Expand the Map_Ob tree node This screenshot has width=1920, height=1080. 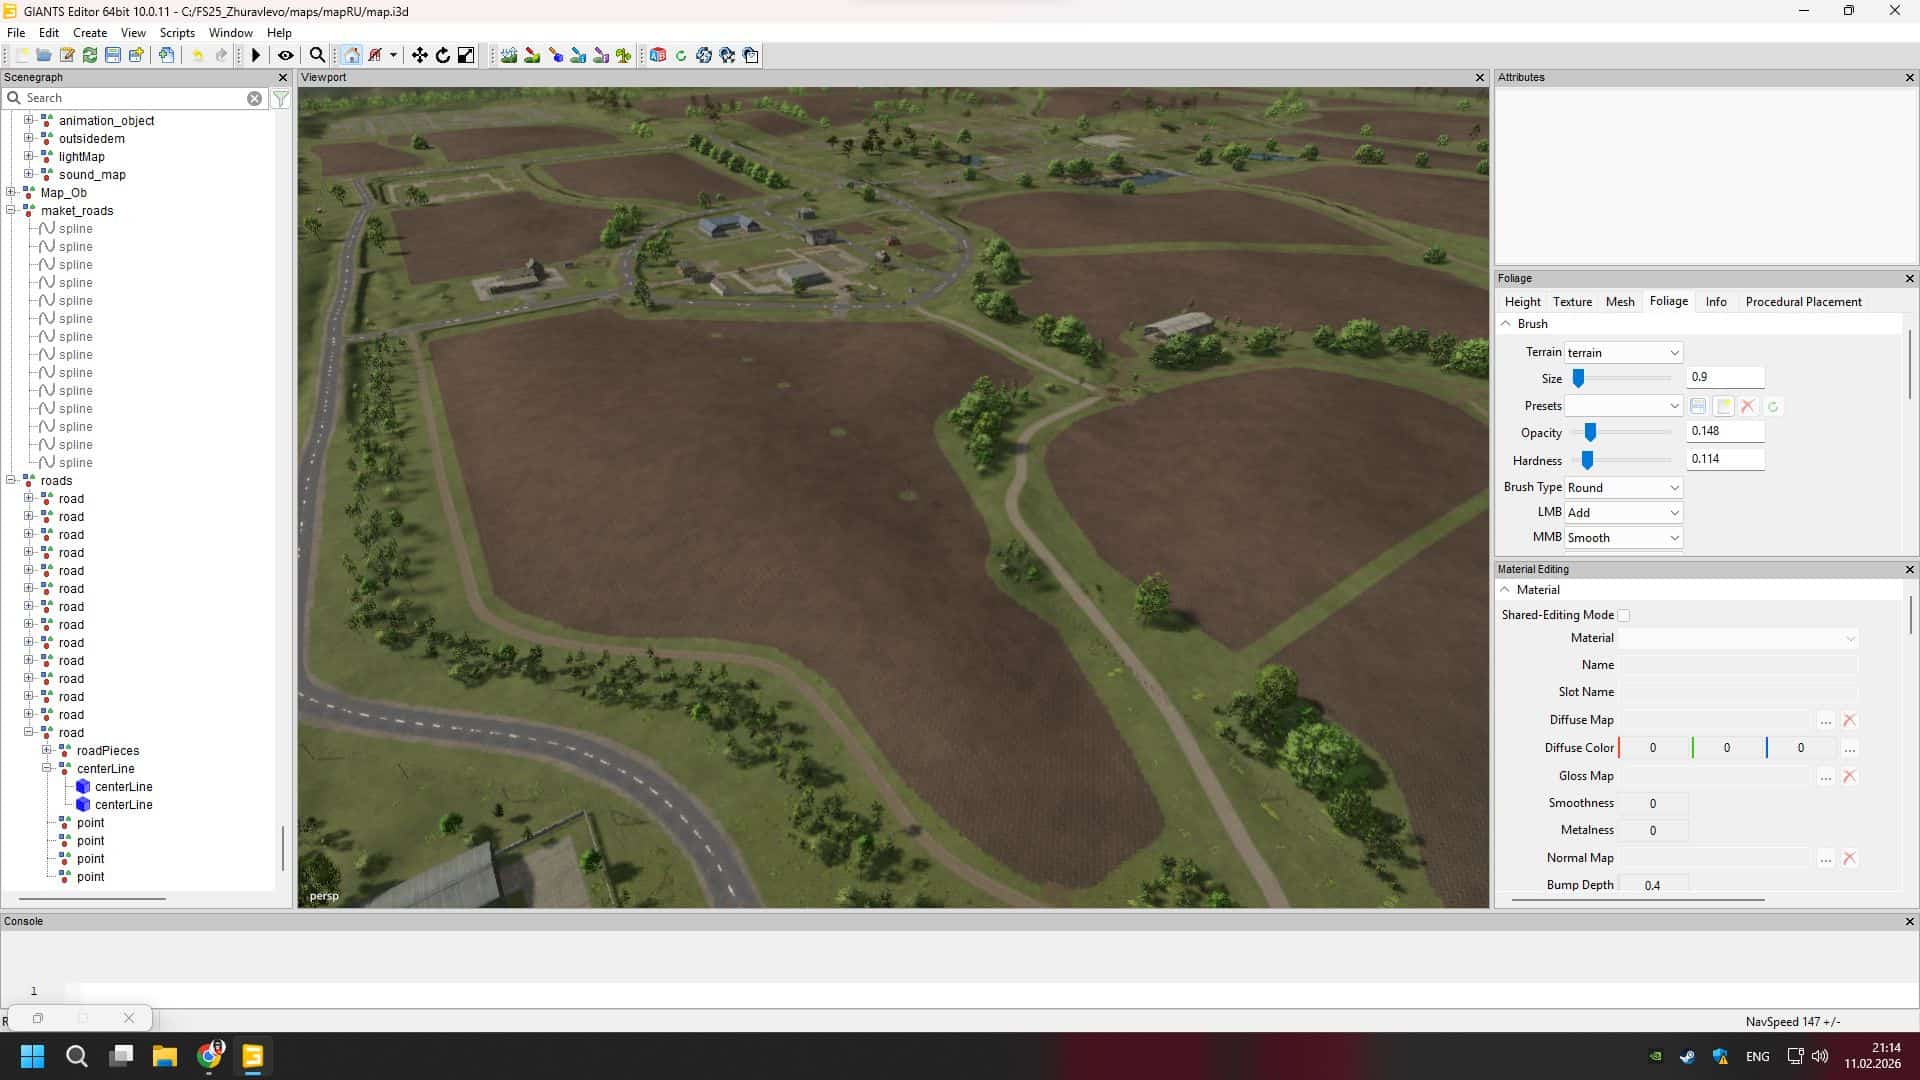(11, 193)
